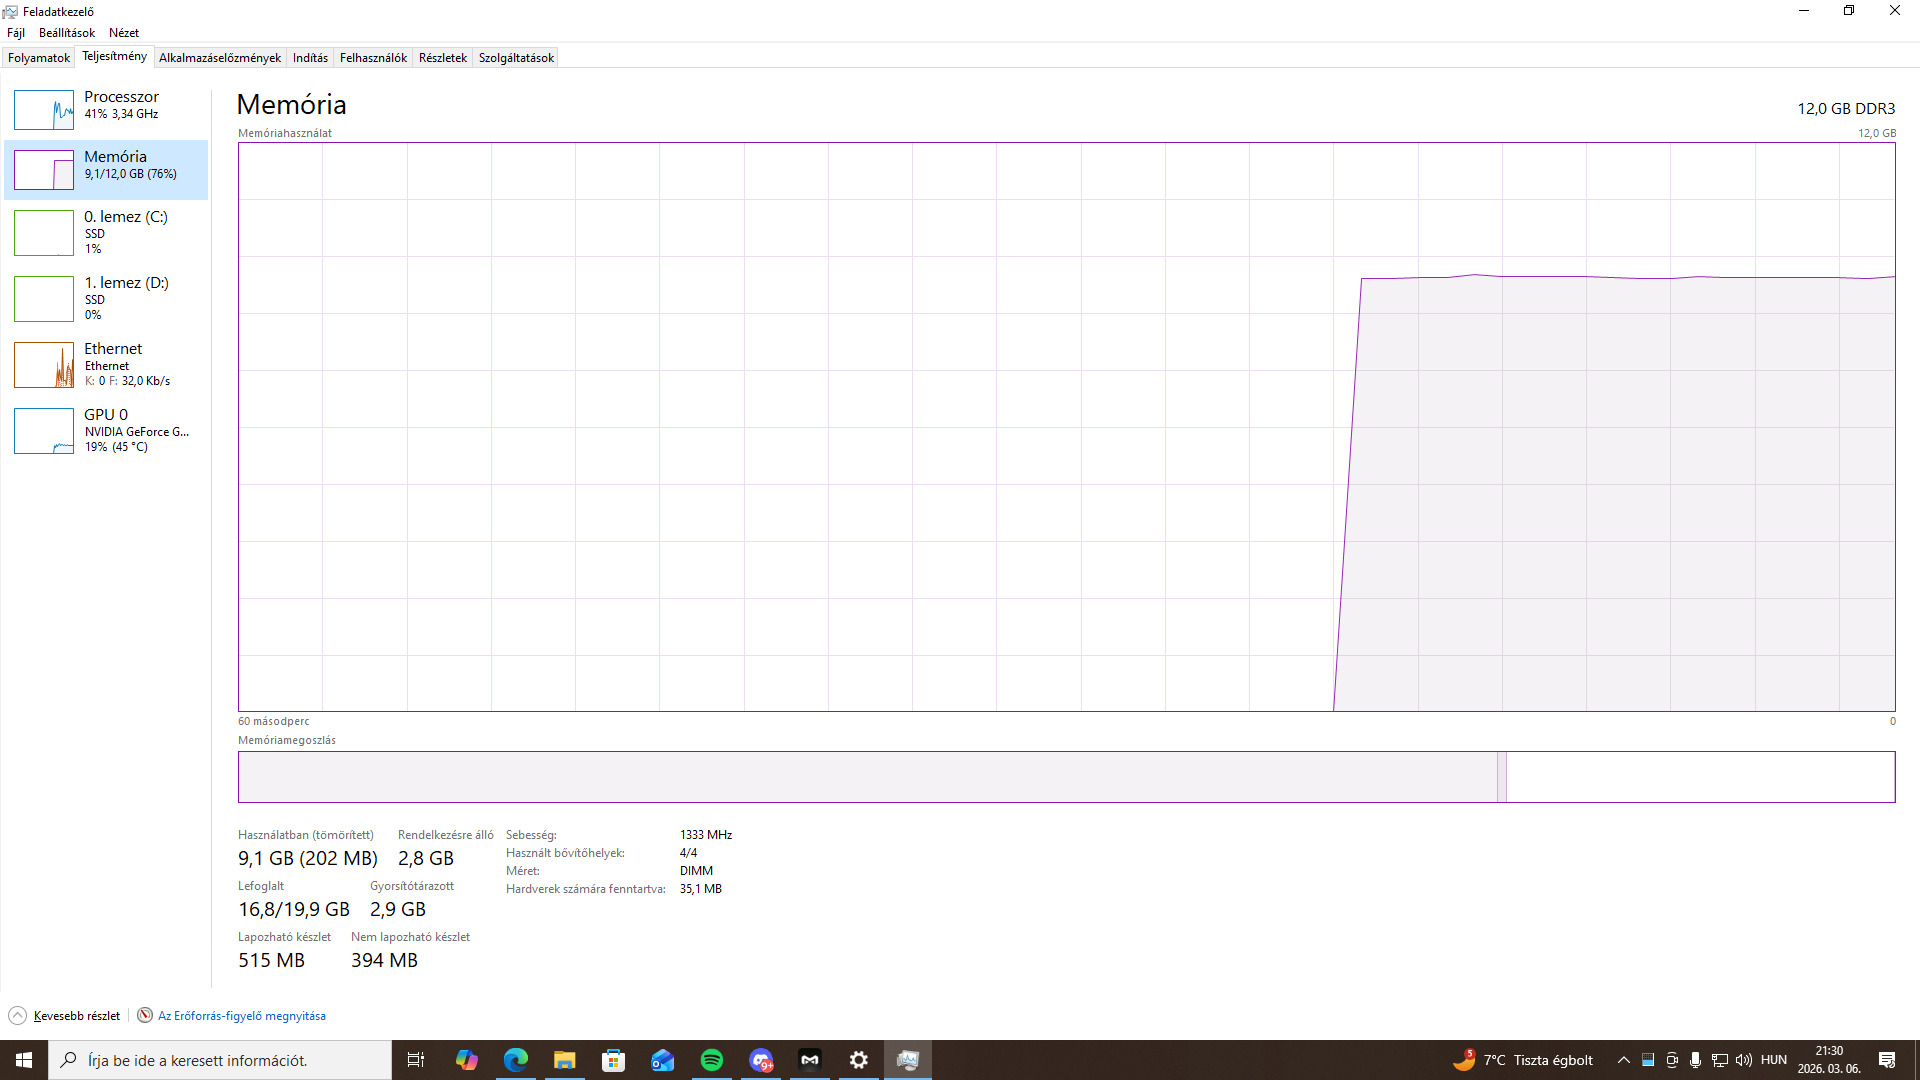Screen dimensions: 1920x1080
Task: Open the Fájl menu
Action: coord(16,33)
